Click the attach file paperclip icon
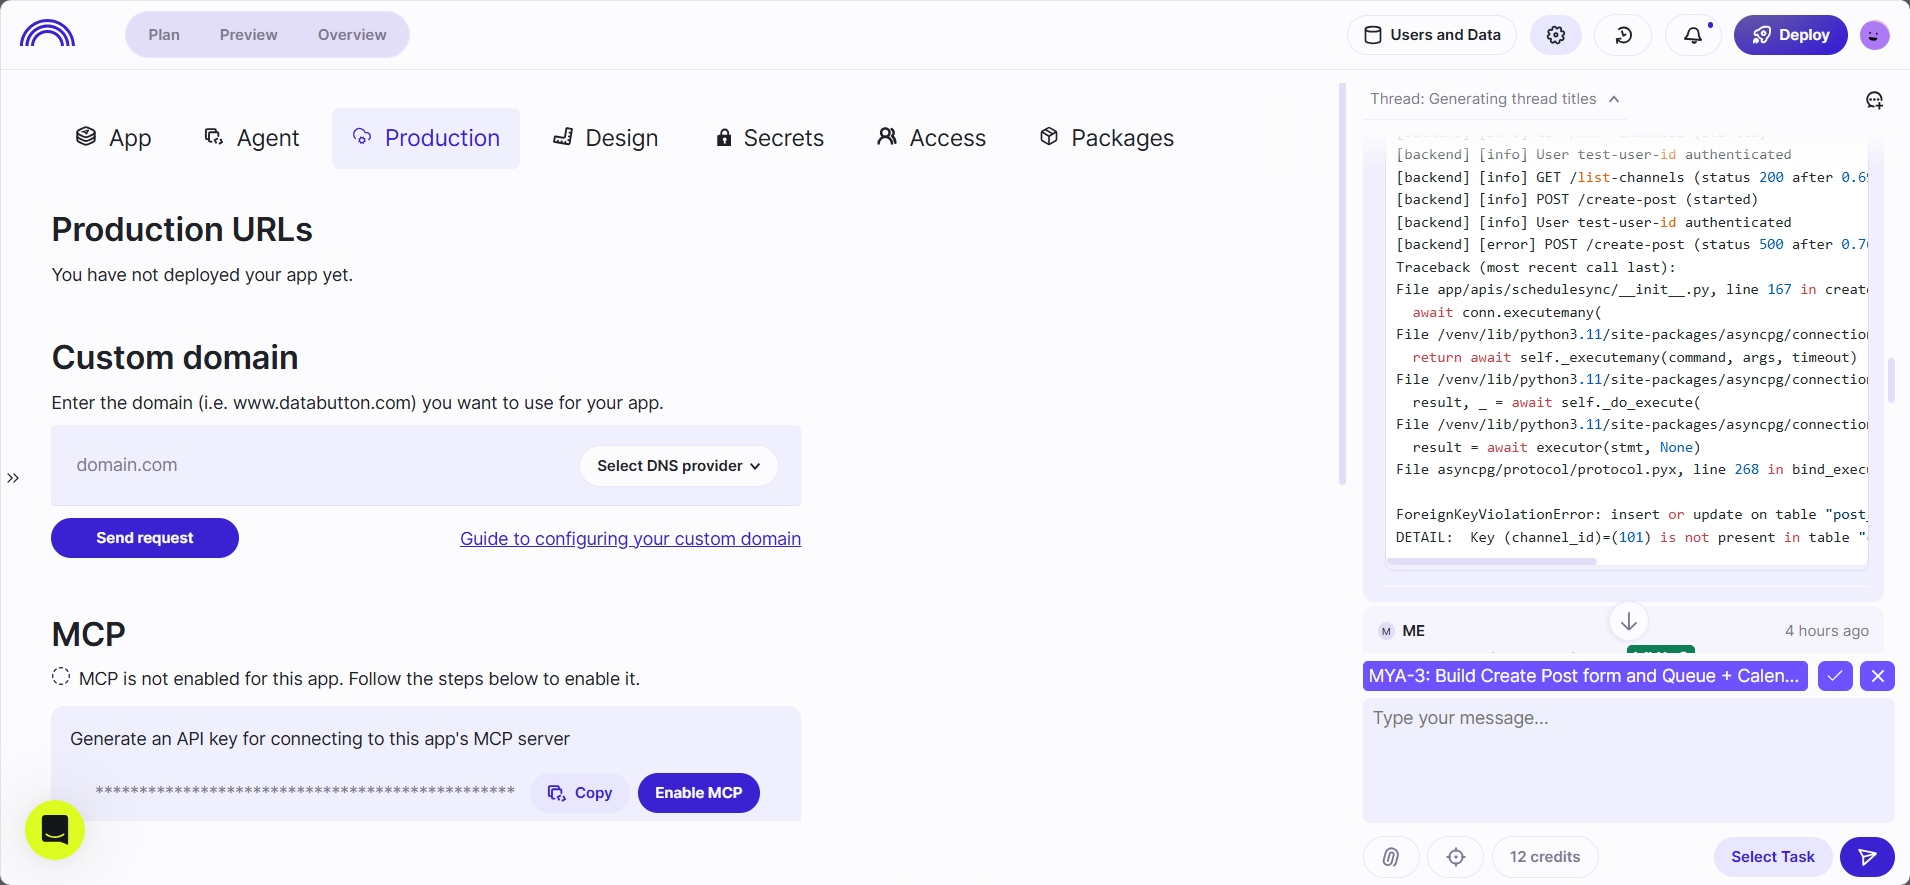The height and width of the screenshot is (885, 1910). pyautogui.click(x=1391, y=857)
